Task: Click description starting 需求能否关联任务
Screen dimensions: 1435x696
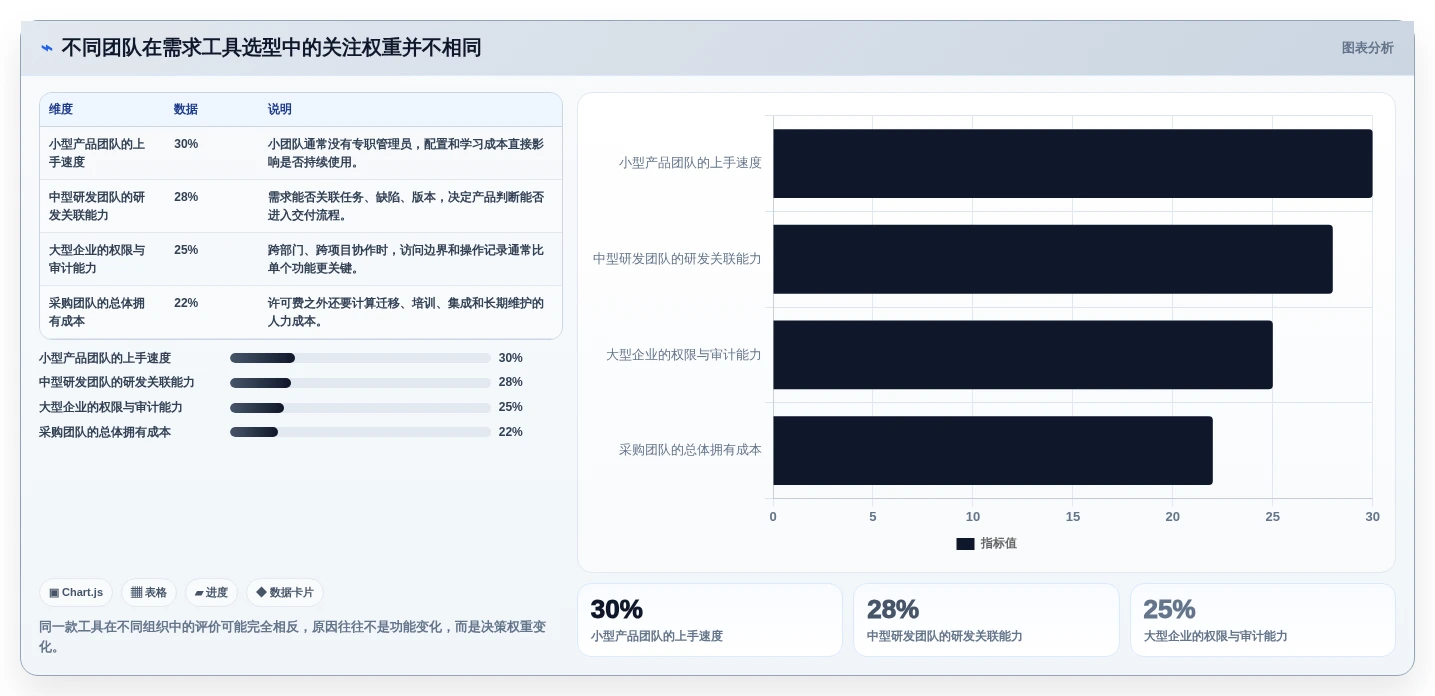Action: click(x=406, y=206)
